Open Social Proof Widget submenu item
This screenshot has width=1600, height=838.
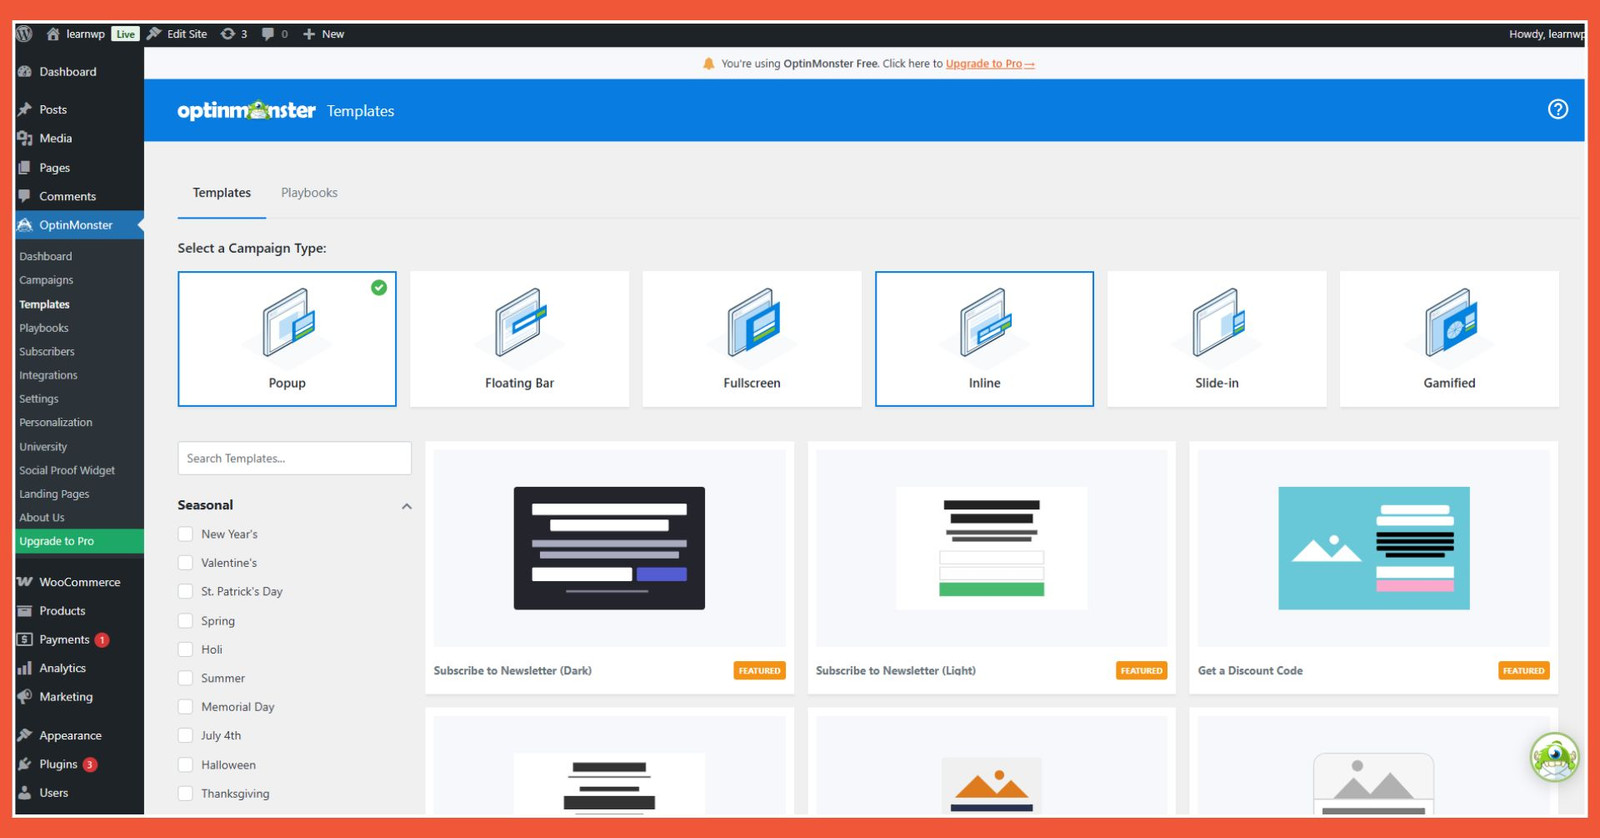pos(67,470)
